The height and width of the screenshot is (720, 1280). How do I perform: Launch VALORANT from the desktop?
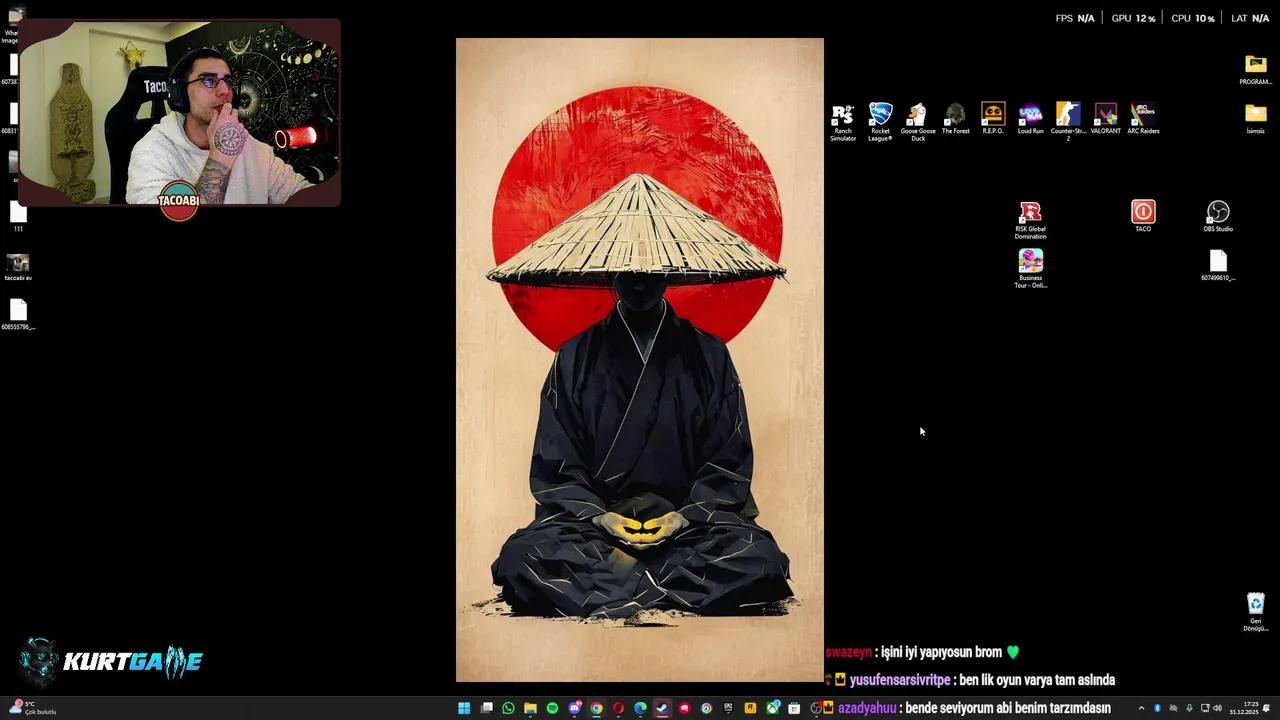click(1106, 119)
